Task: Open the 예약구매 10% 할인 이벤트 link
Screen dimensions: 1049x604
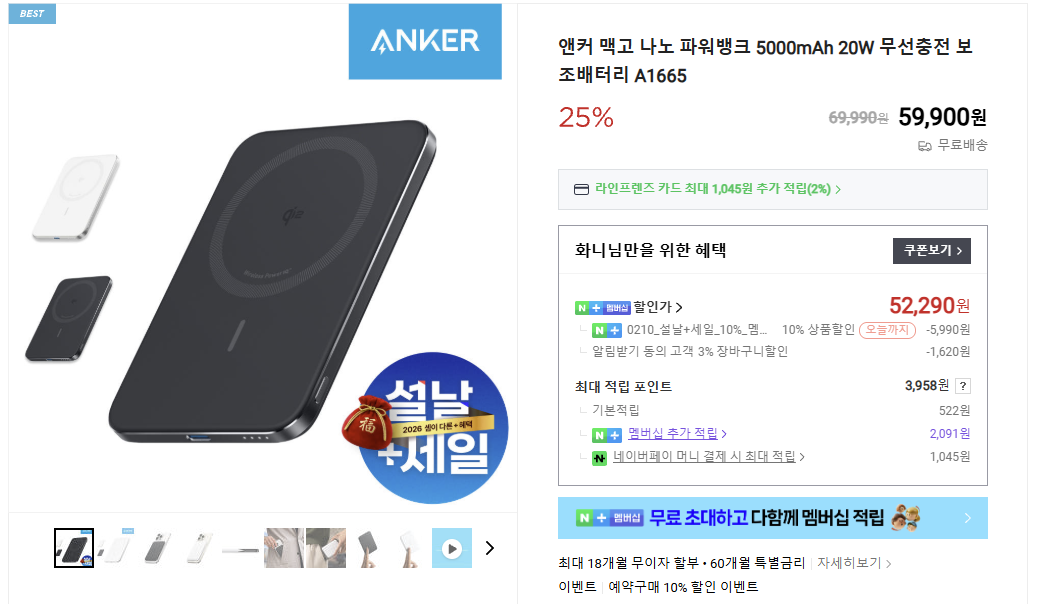Action: tap(683, 587)
